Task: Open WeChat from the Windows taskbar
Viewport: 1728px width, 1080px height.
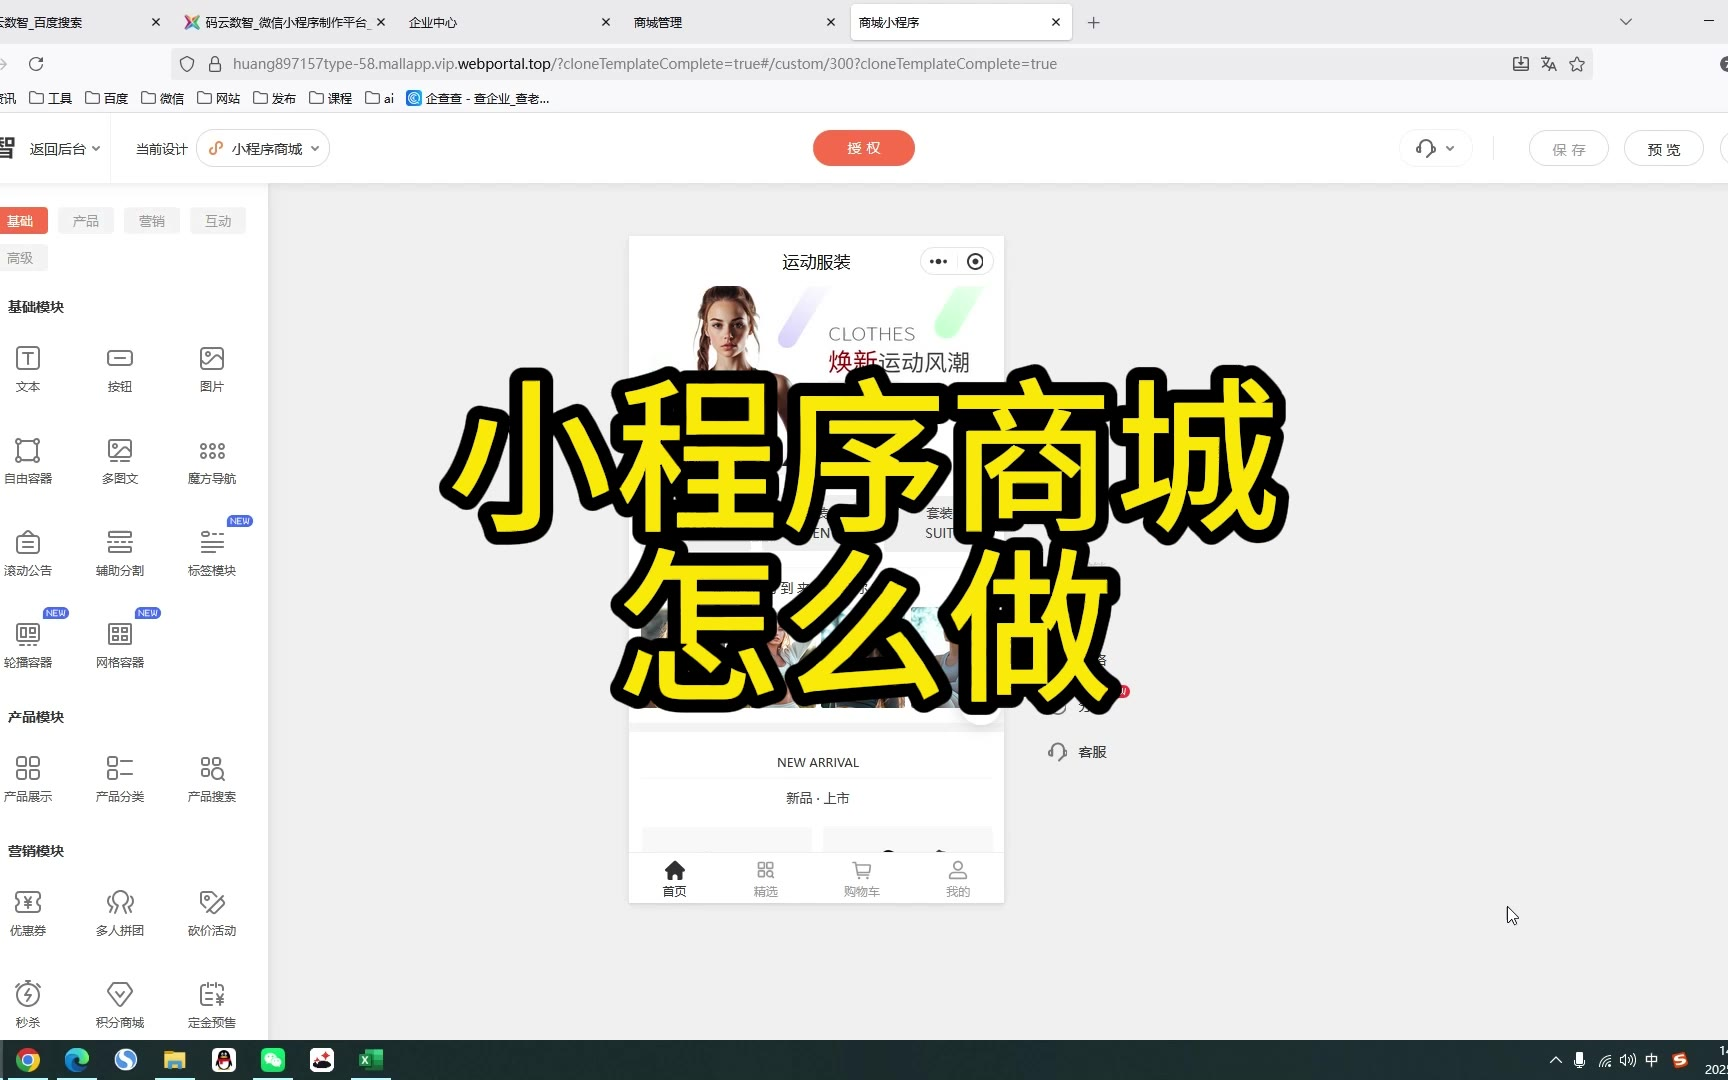Action: (x=273, y=1060)
